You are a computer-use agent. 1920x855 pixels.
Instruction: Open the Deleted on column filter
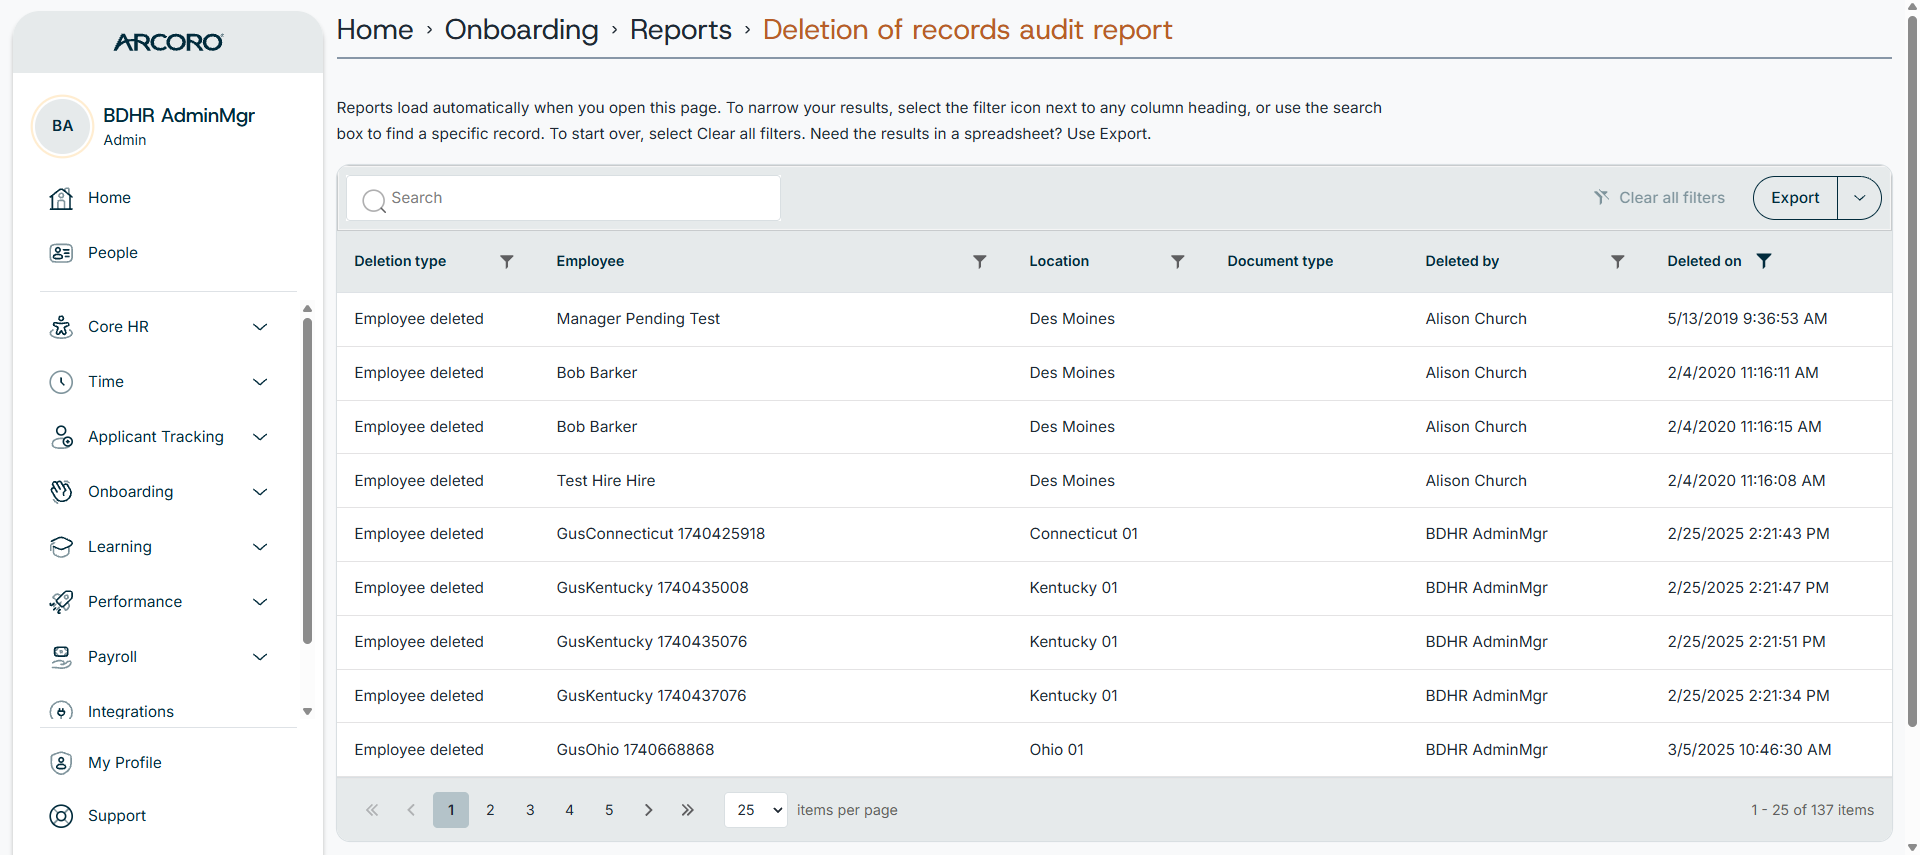click(1764, 261)
